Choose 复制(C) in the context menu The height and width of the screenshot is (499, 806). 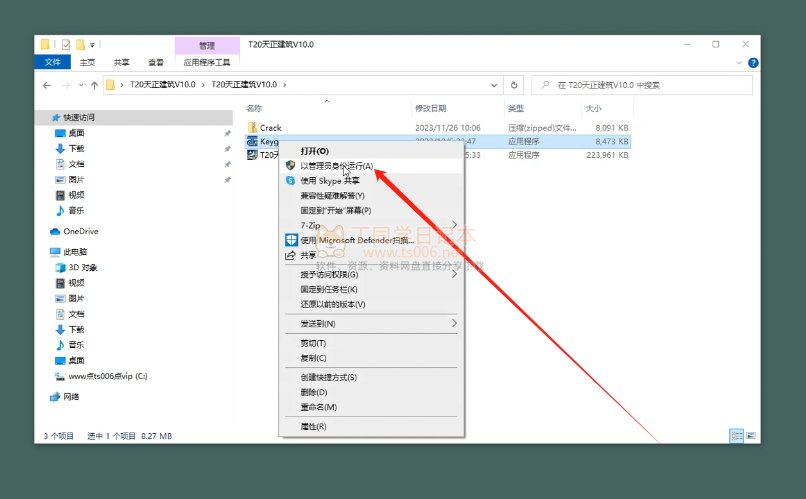[x=371, y=358]
